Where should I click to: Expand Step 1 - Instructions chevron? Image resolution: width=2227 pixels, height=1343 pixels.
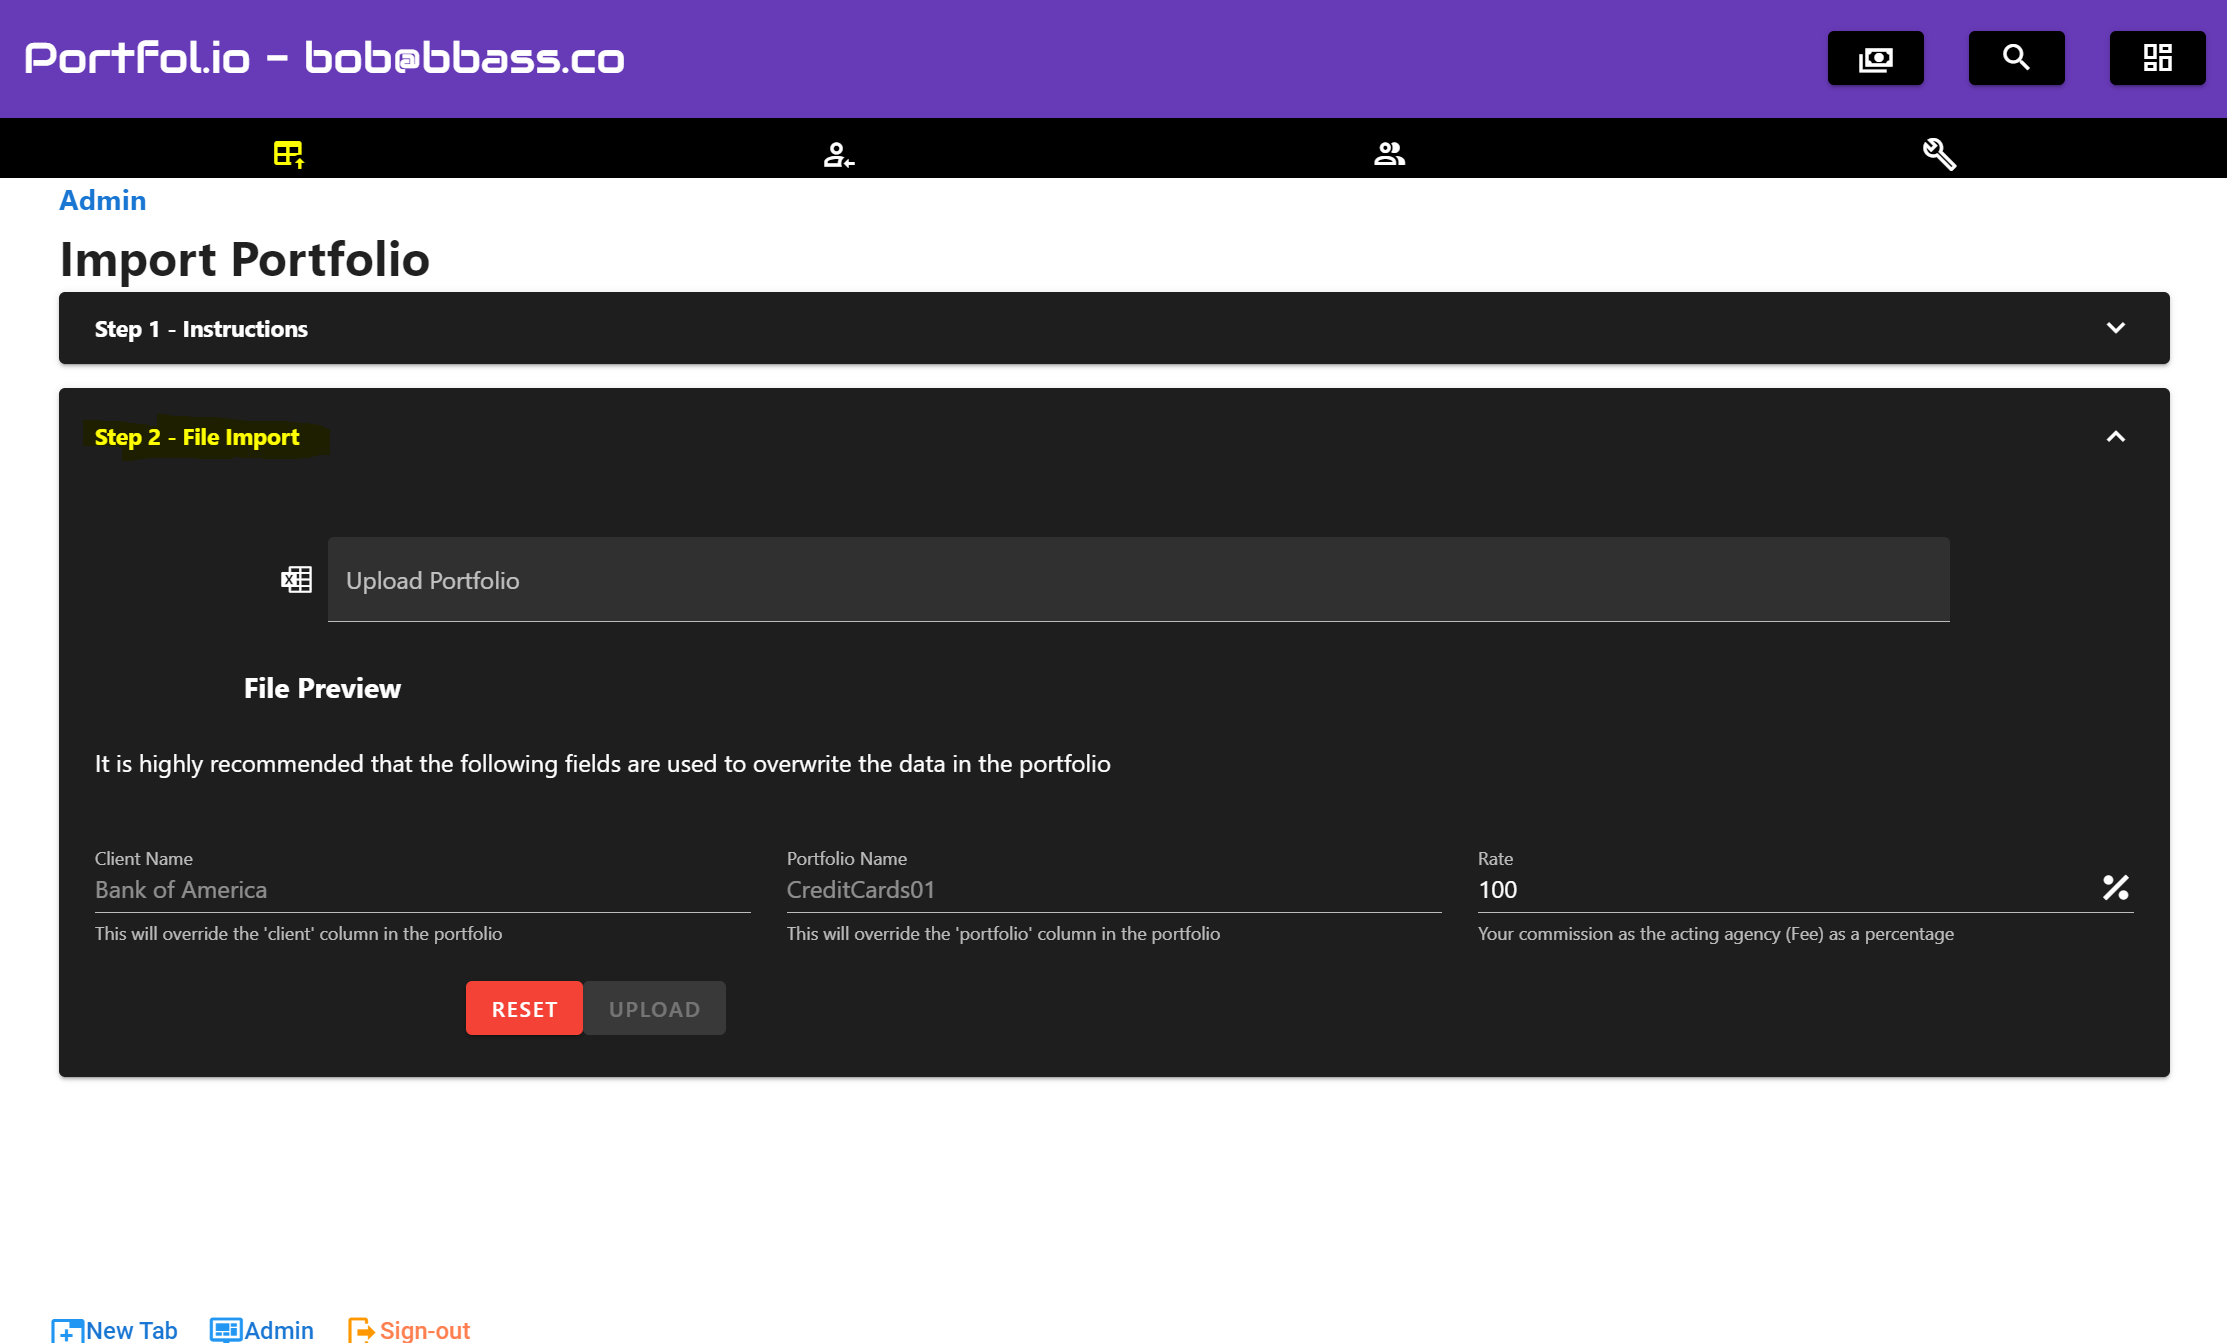pyautogui.click(x=2115, y=328)
